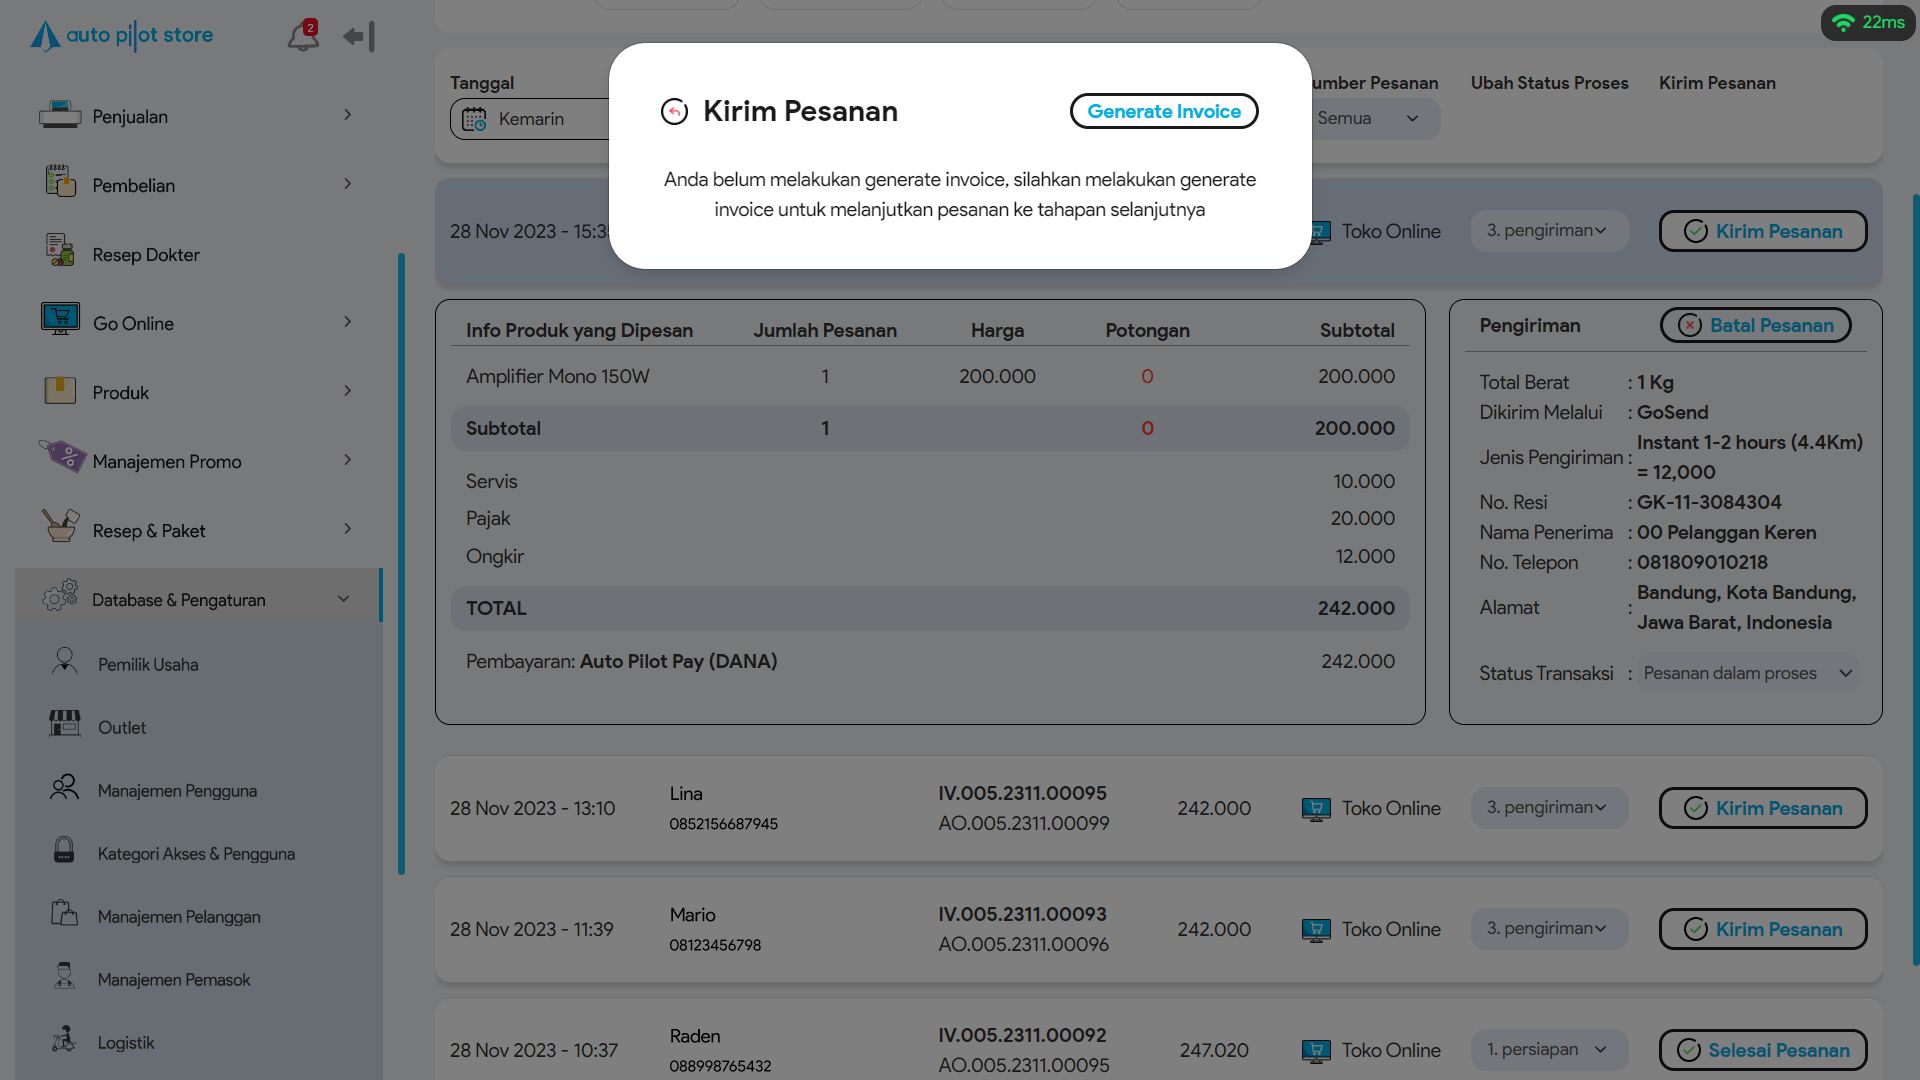The image size is (1920, 1080).
Task: Click the back icon beside Kirim Pesanan title
Action: coord(675,112)
